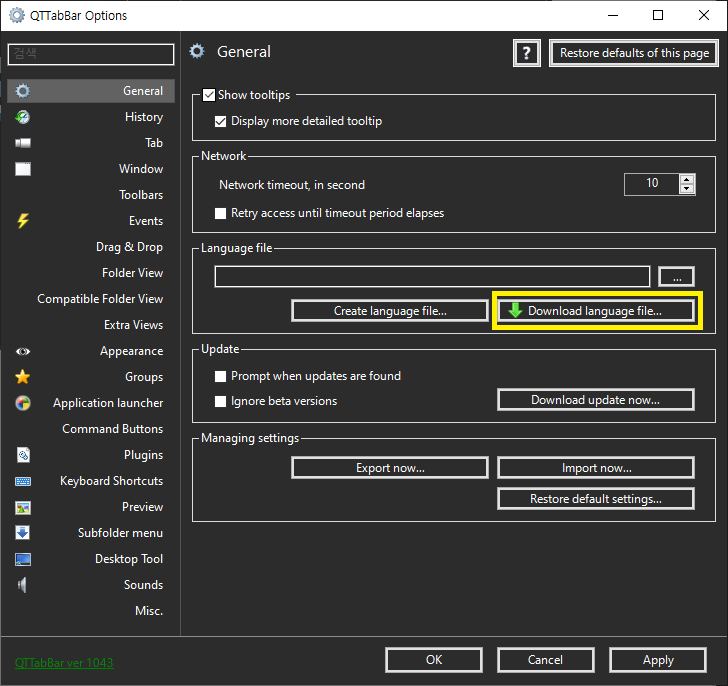Enable Retry access until timeout period elapses

point(221,213)
